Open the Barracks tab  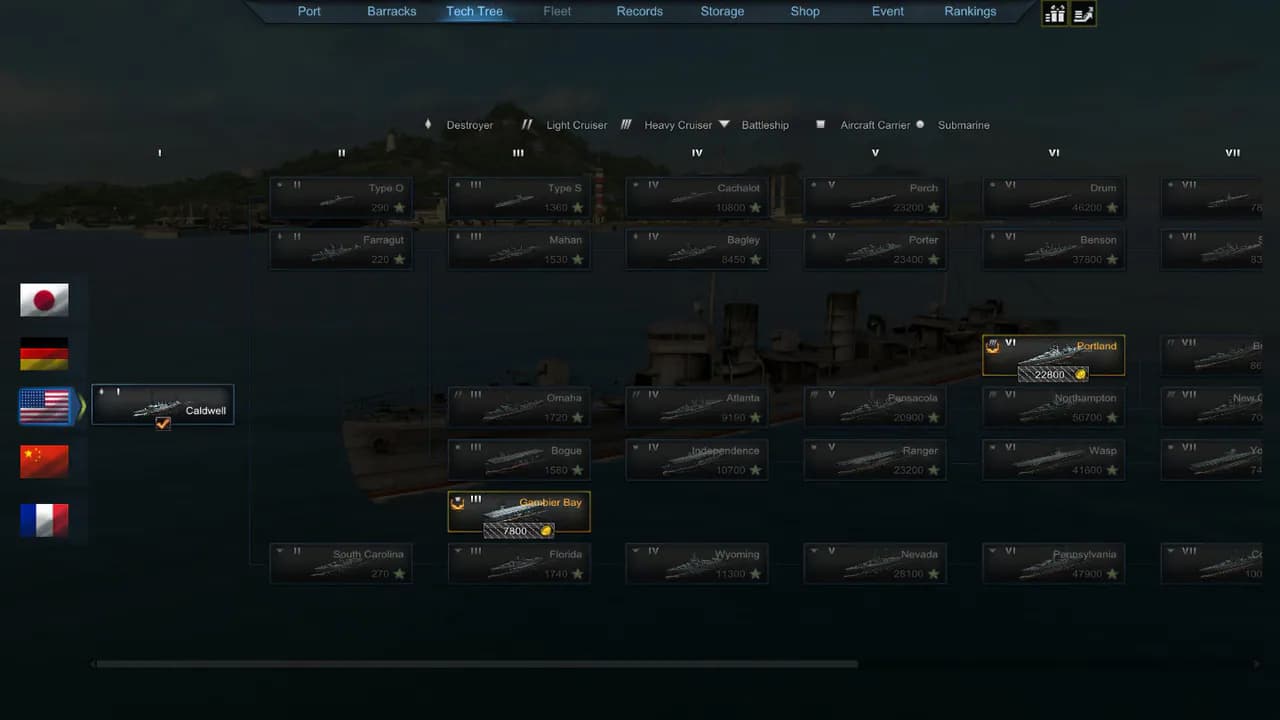pos(392,11)
